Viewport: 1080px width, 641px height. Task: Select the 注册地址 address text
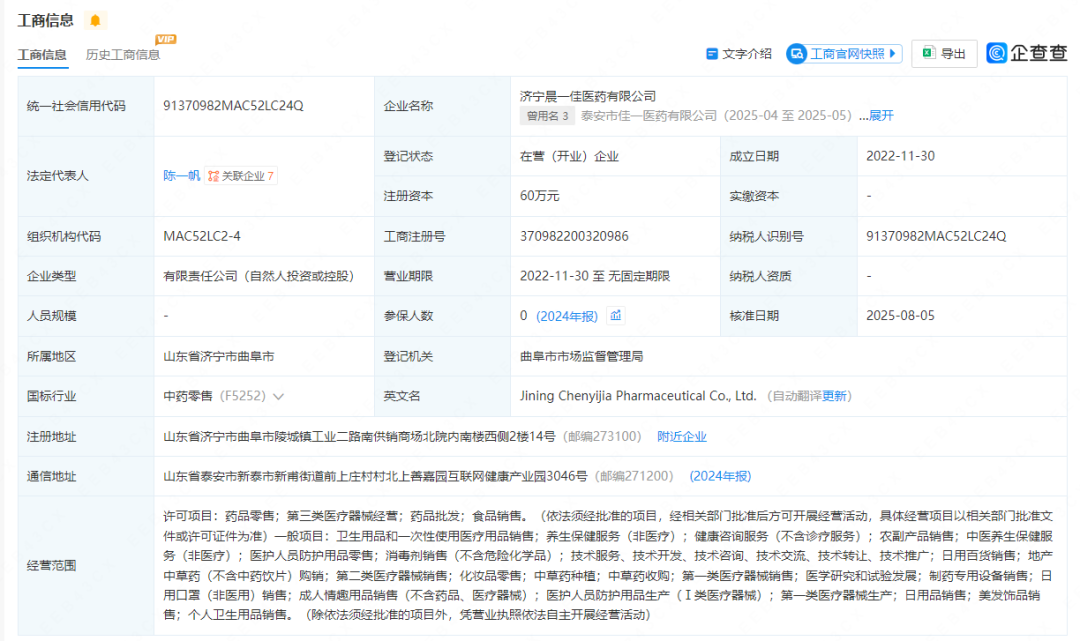(359, 437)
